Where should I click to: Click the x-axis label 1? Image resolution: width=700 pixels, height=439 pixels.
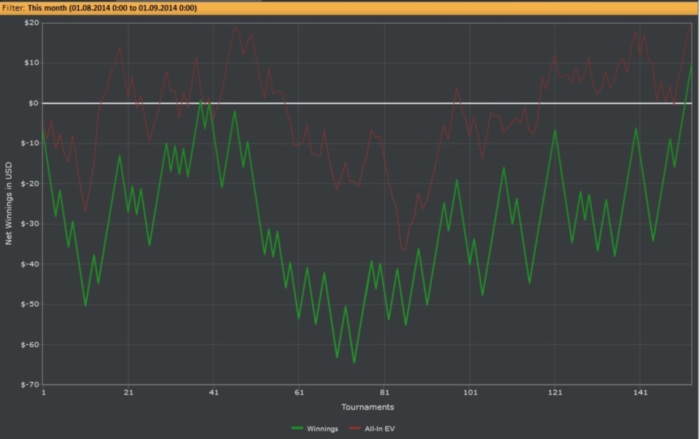click(x=43, y=393)
